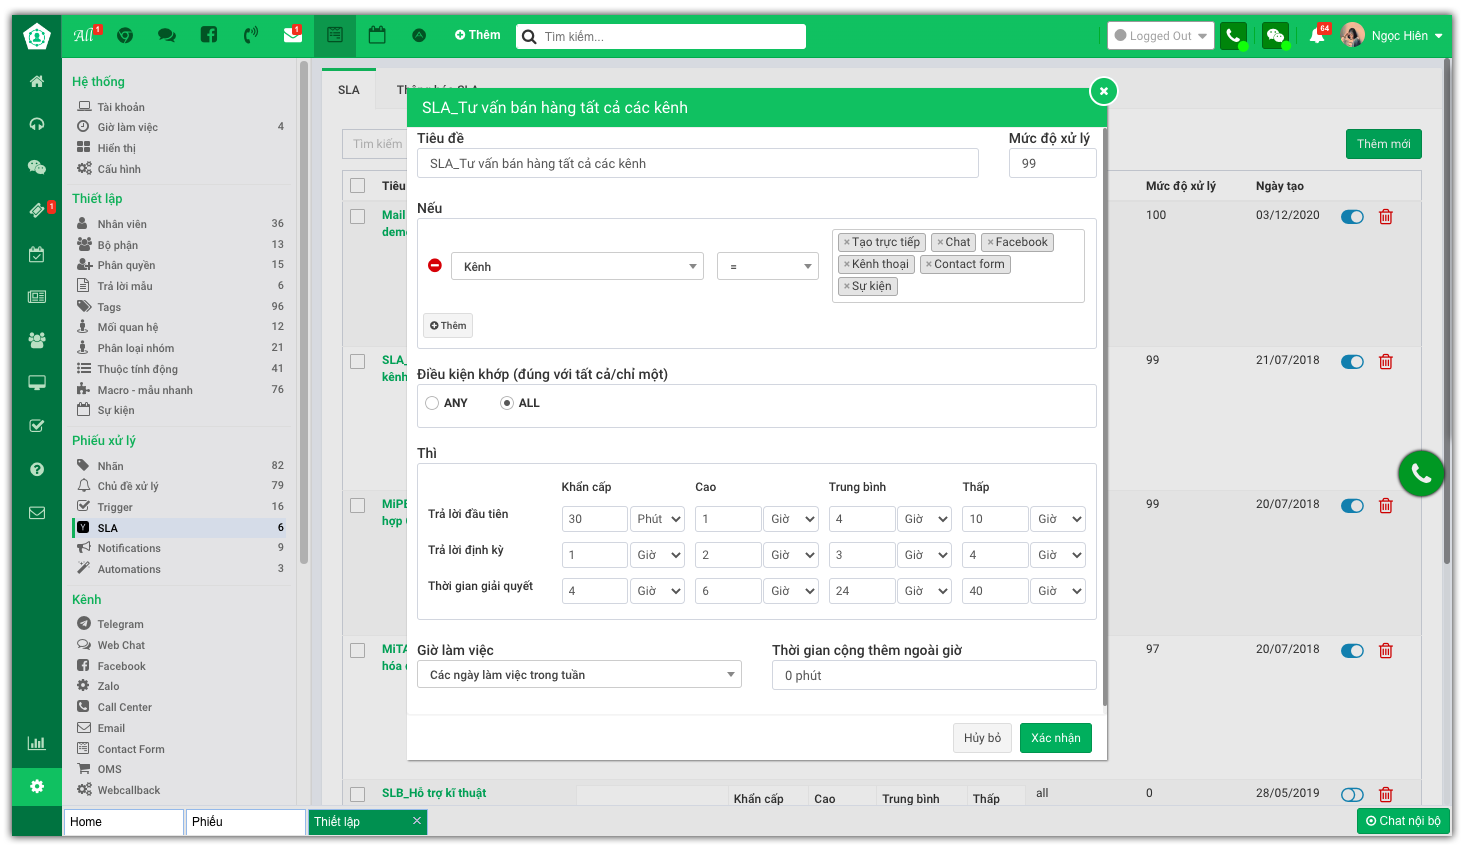Expand the Giờ làm việc dropdown
Screen dimensions: 1467x851
[x=579, y=675]
